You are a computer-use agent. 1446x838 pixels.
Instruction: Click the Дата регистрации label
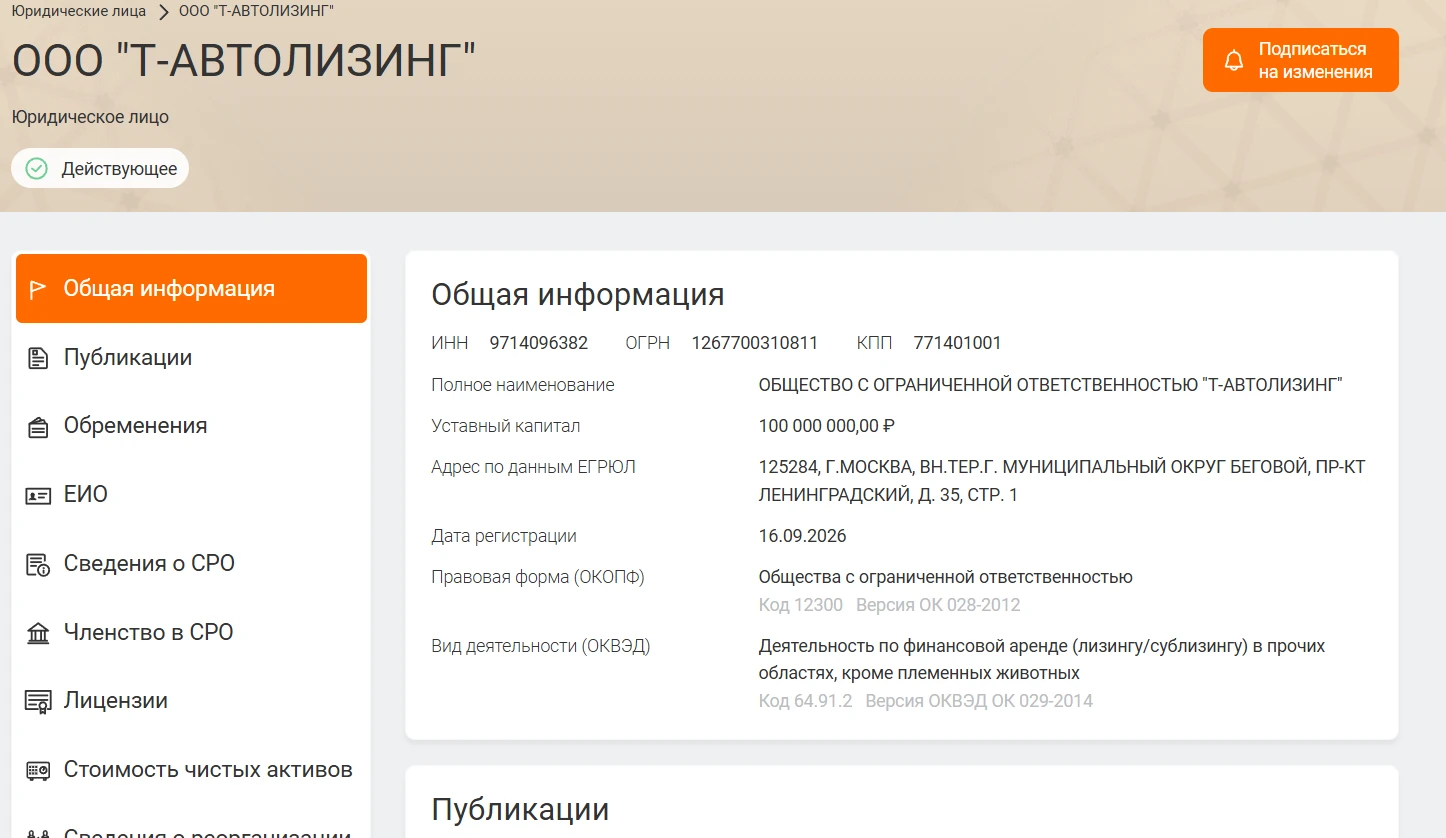504,536
